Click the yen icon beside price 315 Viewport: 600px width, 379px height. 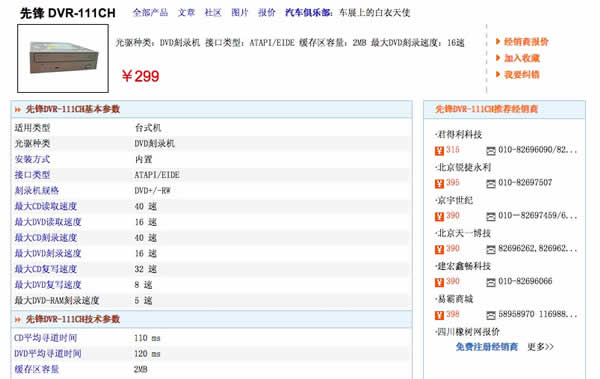point(439,151)
